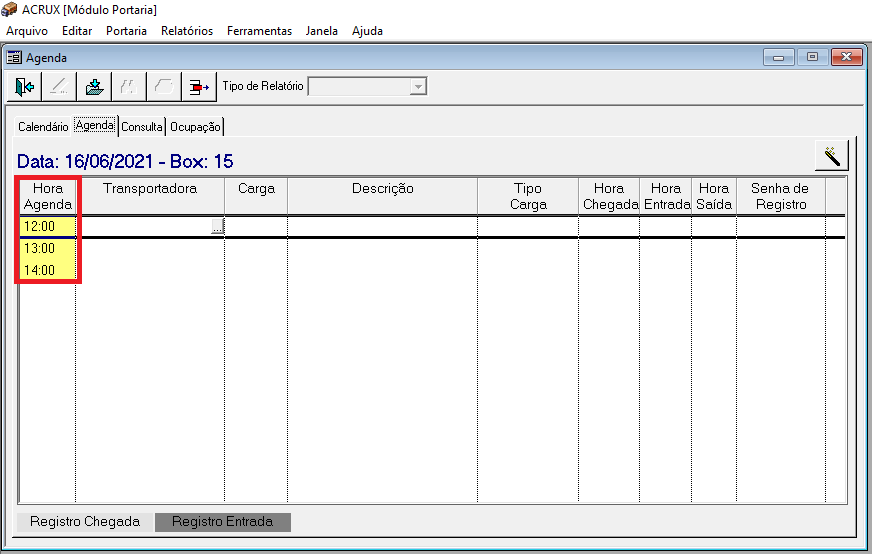The width and height of the screenshot is (872, 555).
Task: Click the greyed-out pencil edit icon
Action: pyautogui.click(x=59, y=87)
